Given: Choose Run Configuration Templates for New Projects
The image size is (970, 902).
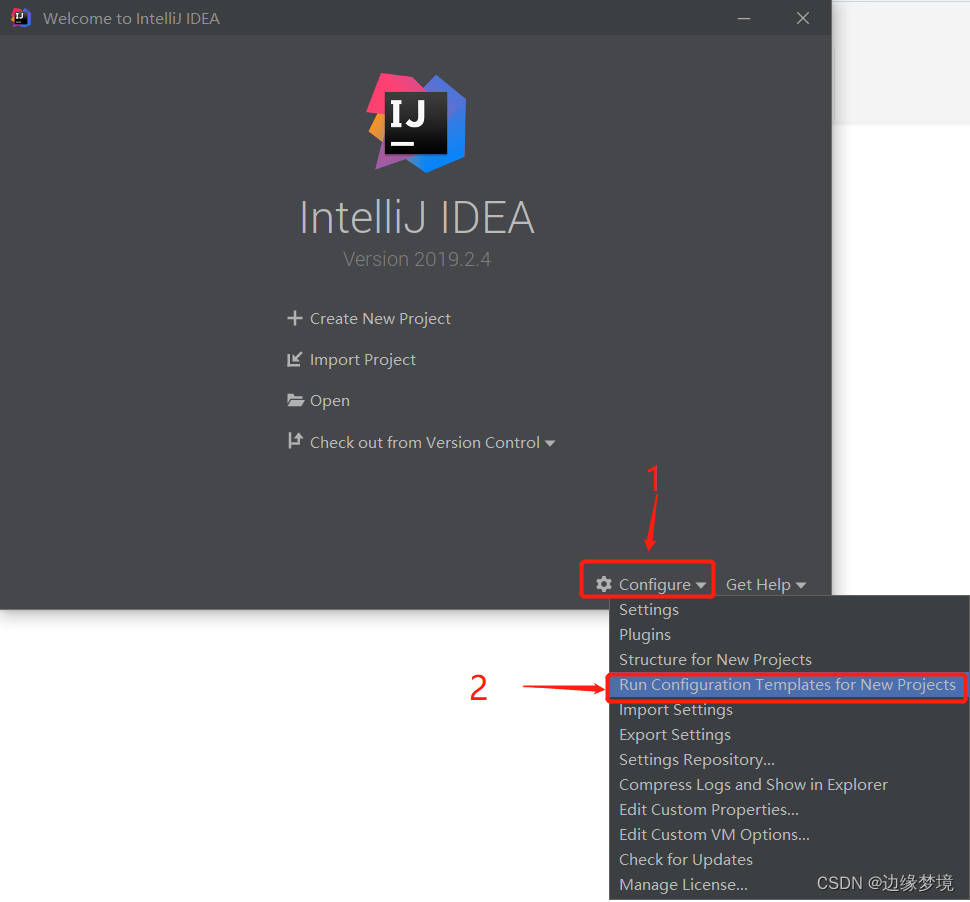Looking at the screenshot, I should coord(787,685).
